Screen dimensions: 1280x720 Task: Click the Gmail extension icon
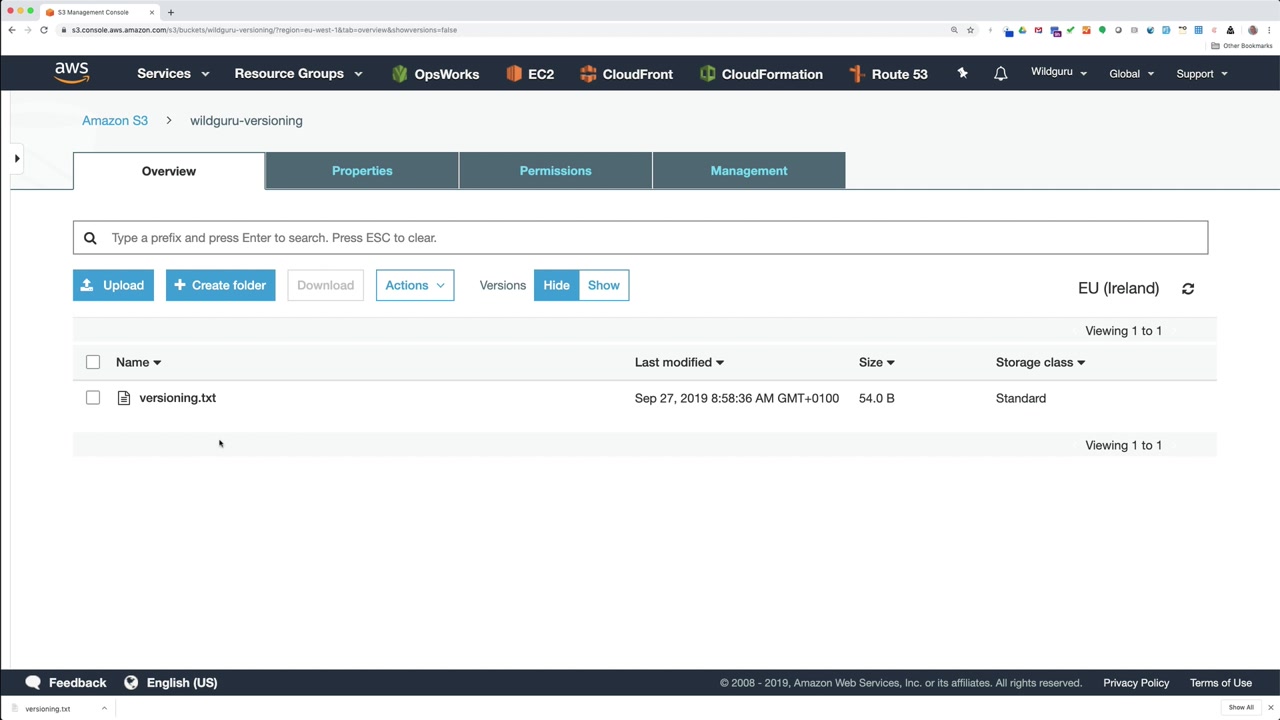pos(1039,30)
